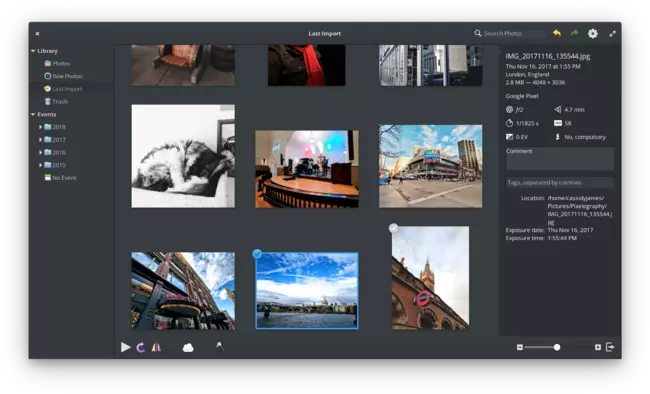Screen dimensions: 650x394
Task: Click the Tags, separated by commas field
Action: coord(560,182)
